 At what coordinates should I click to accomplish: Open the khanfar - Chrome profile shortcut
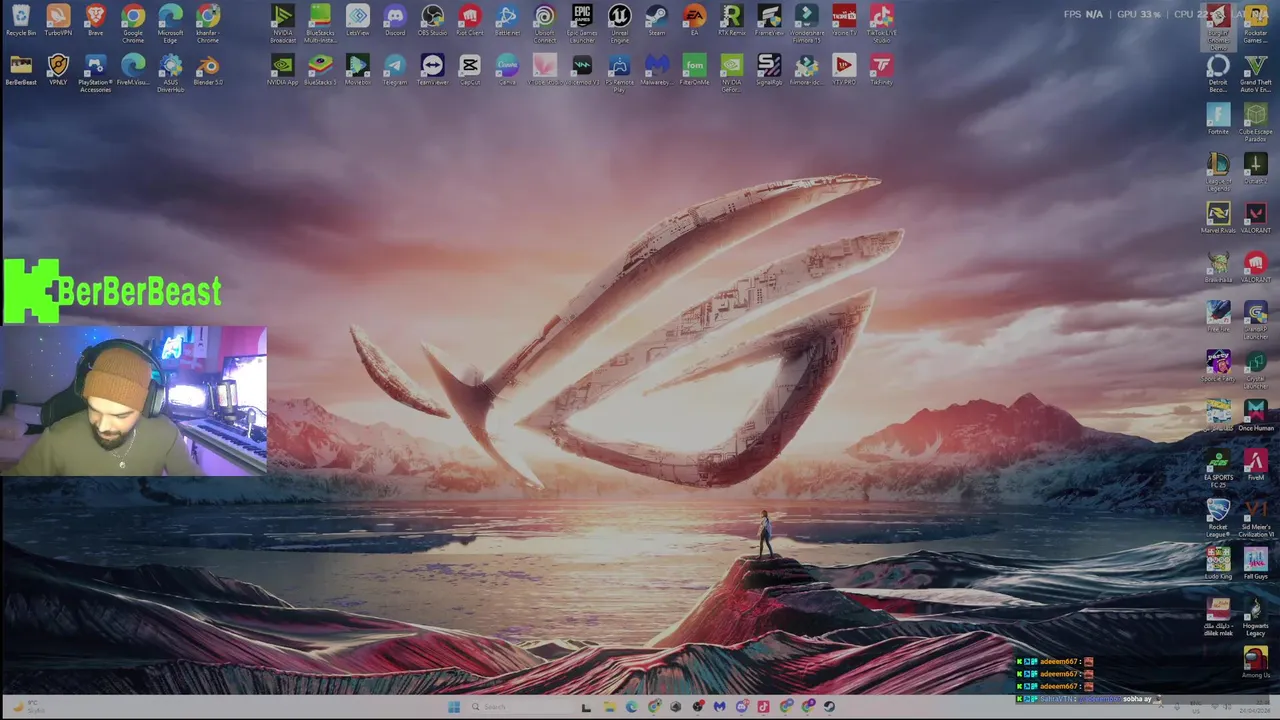click(208, 24)
